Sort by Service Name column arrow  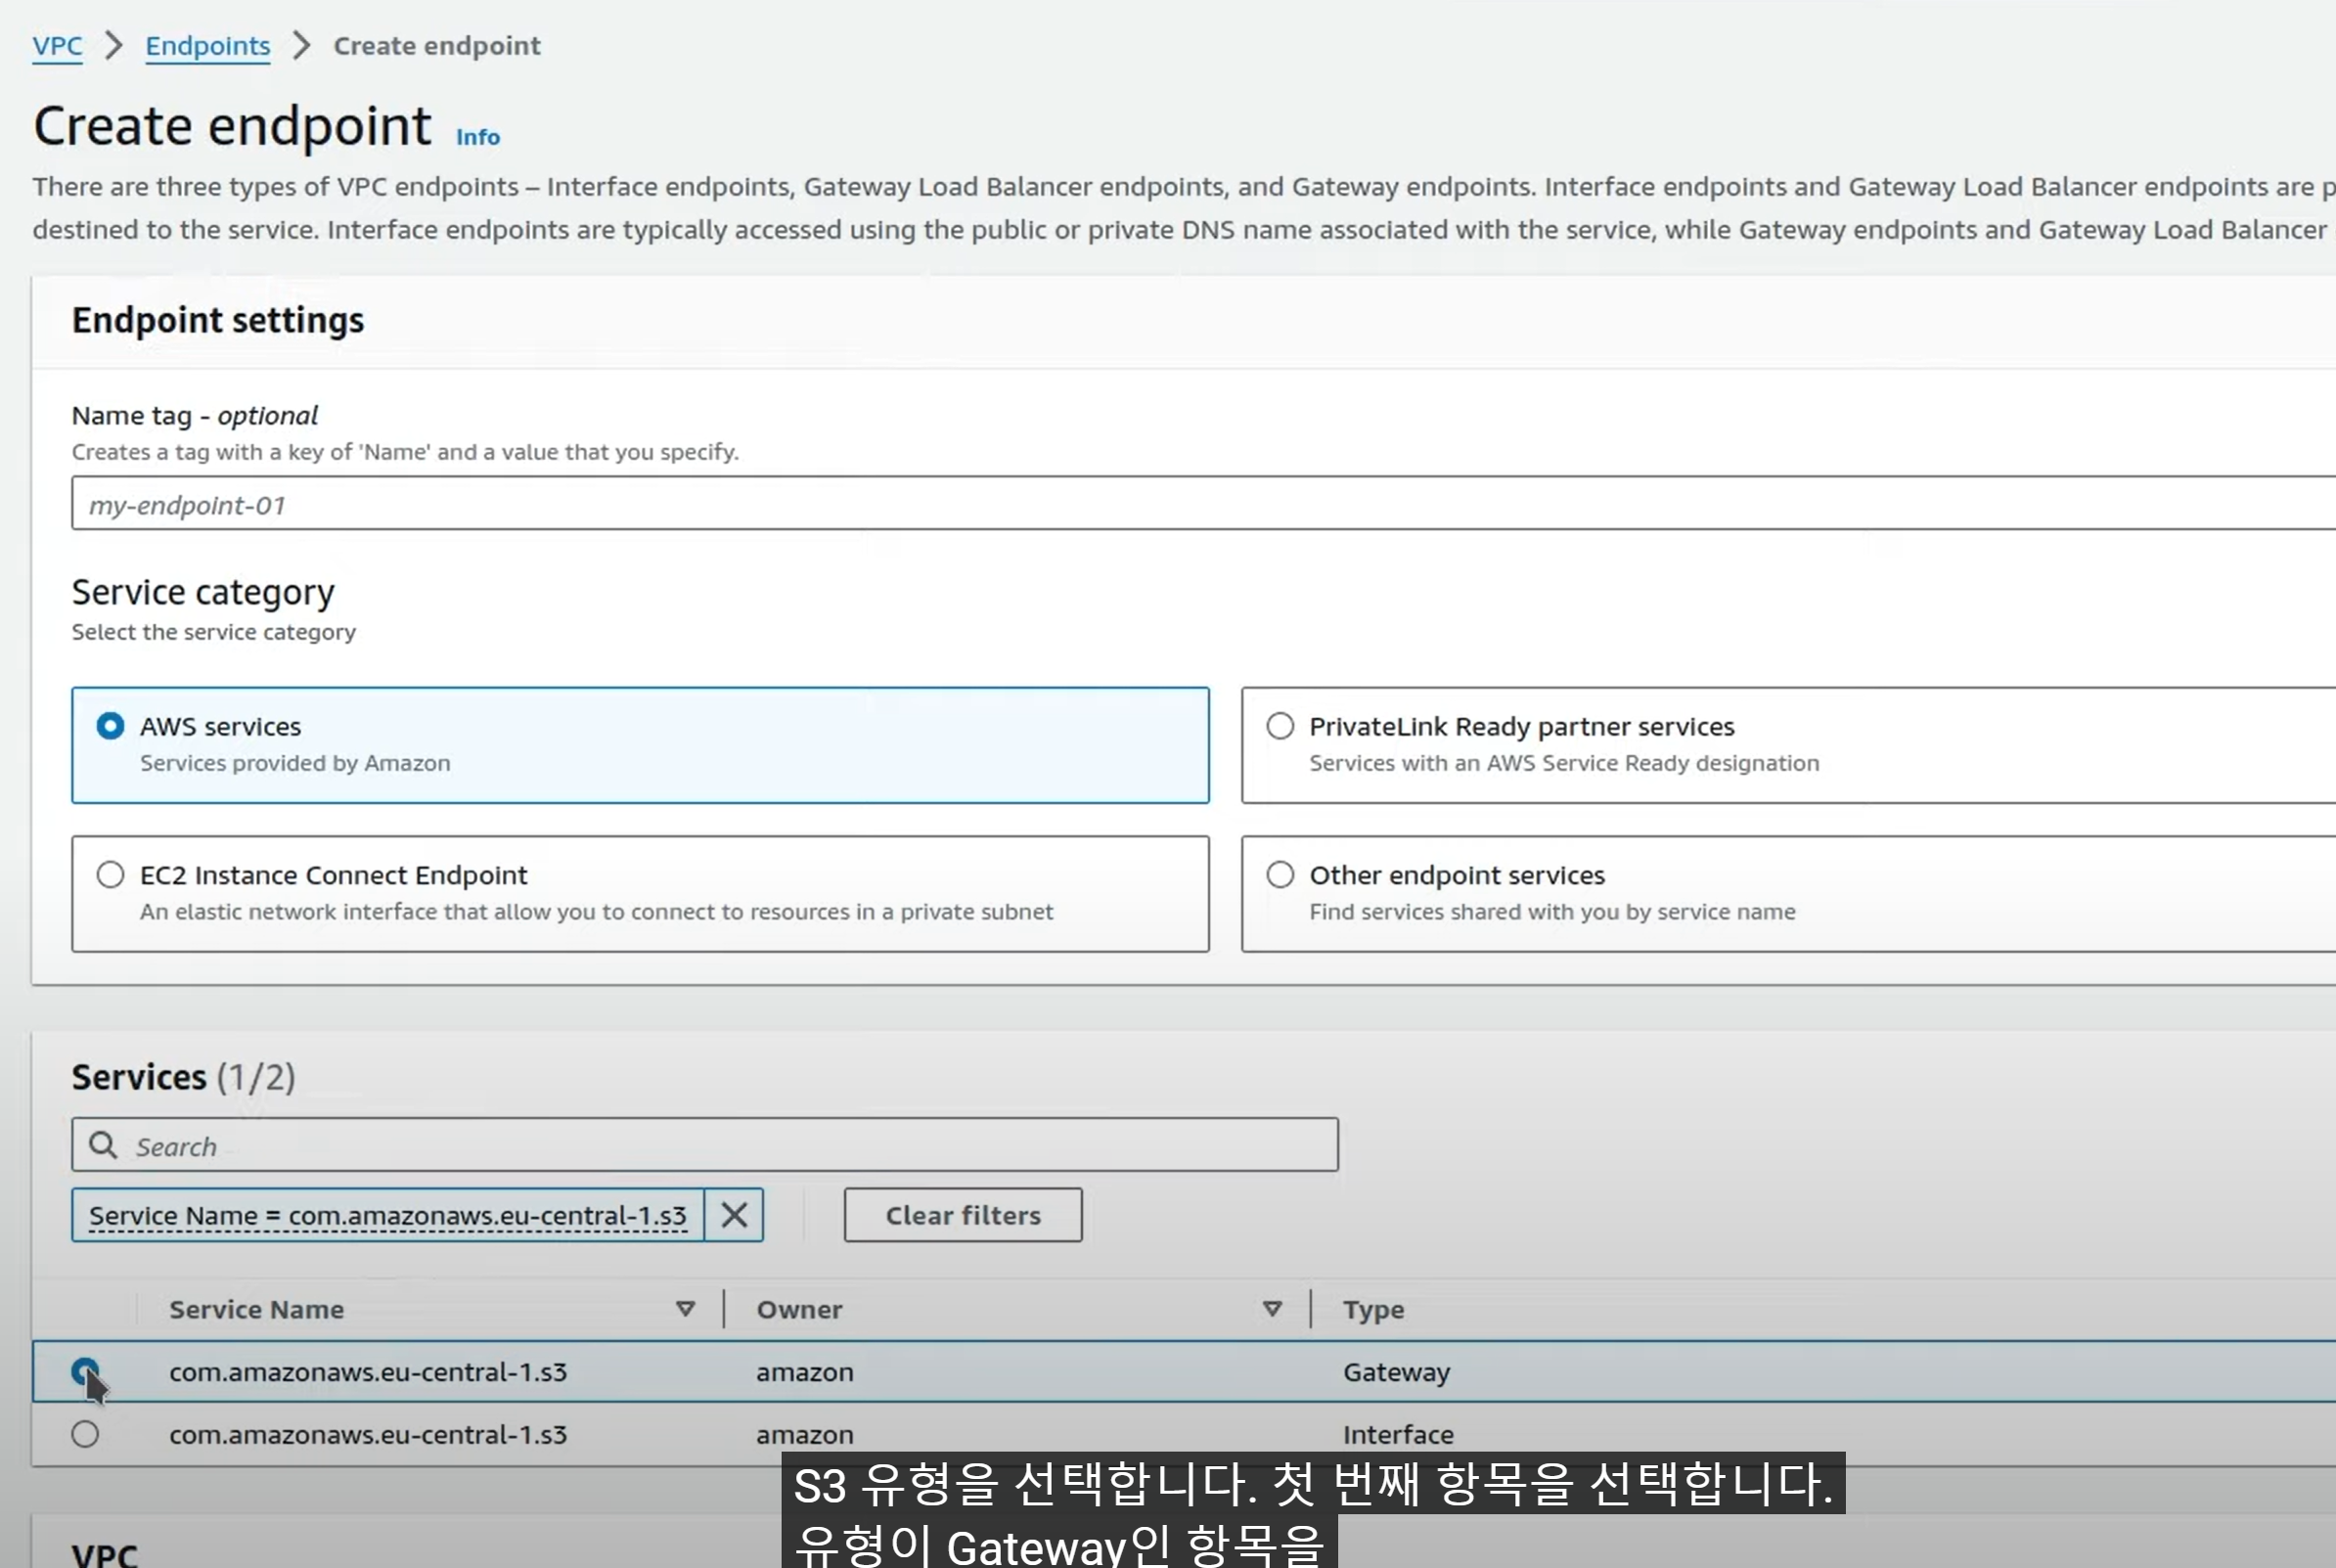pyautogui.click(x=685, y=1309)
